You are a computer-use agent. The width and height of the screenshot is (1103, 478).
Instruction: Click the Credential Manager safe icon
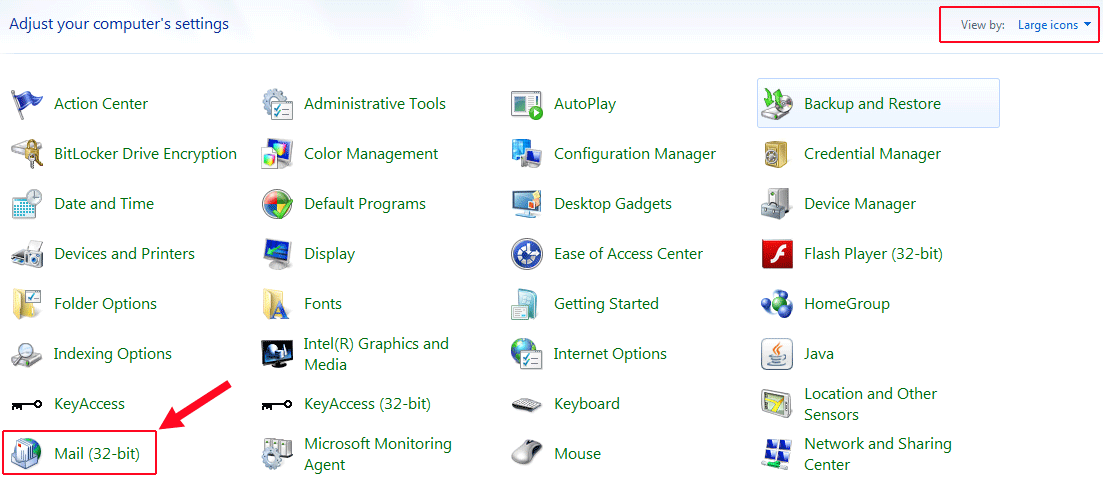point(778,154)
